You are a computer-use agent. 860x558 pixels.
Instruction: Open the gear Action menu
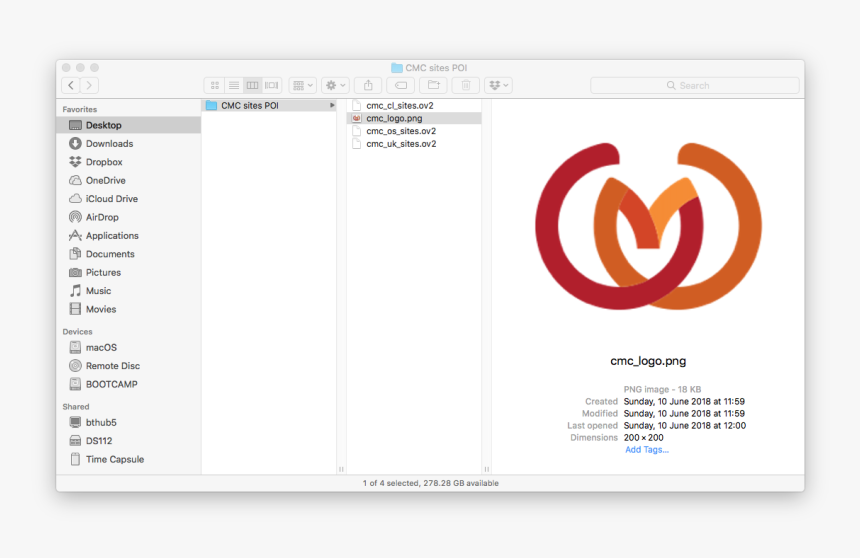[335, 85]
